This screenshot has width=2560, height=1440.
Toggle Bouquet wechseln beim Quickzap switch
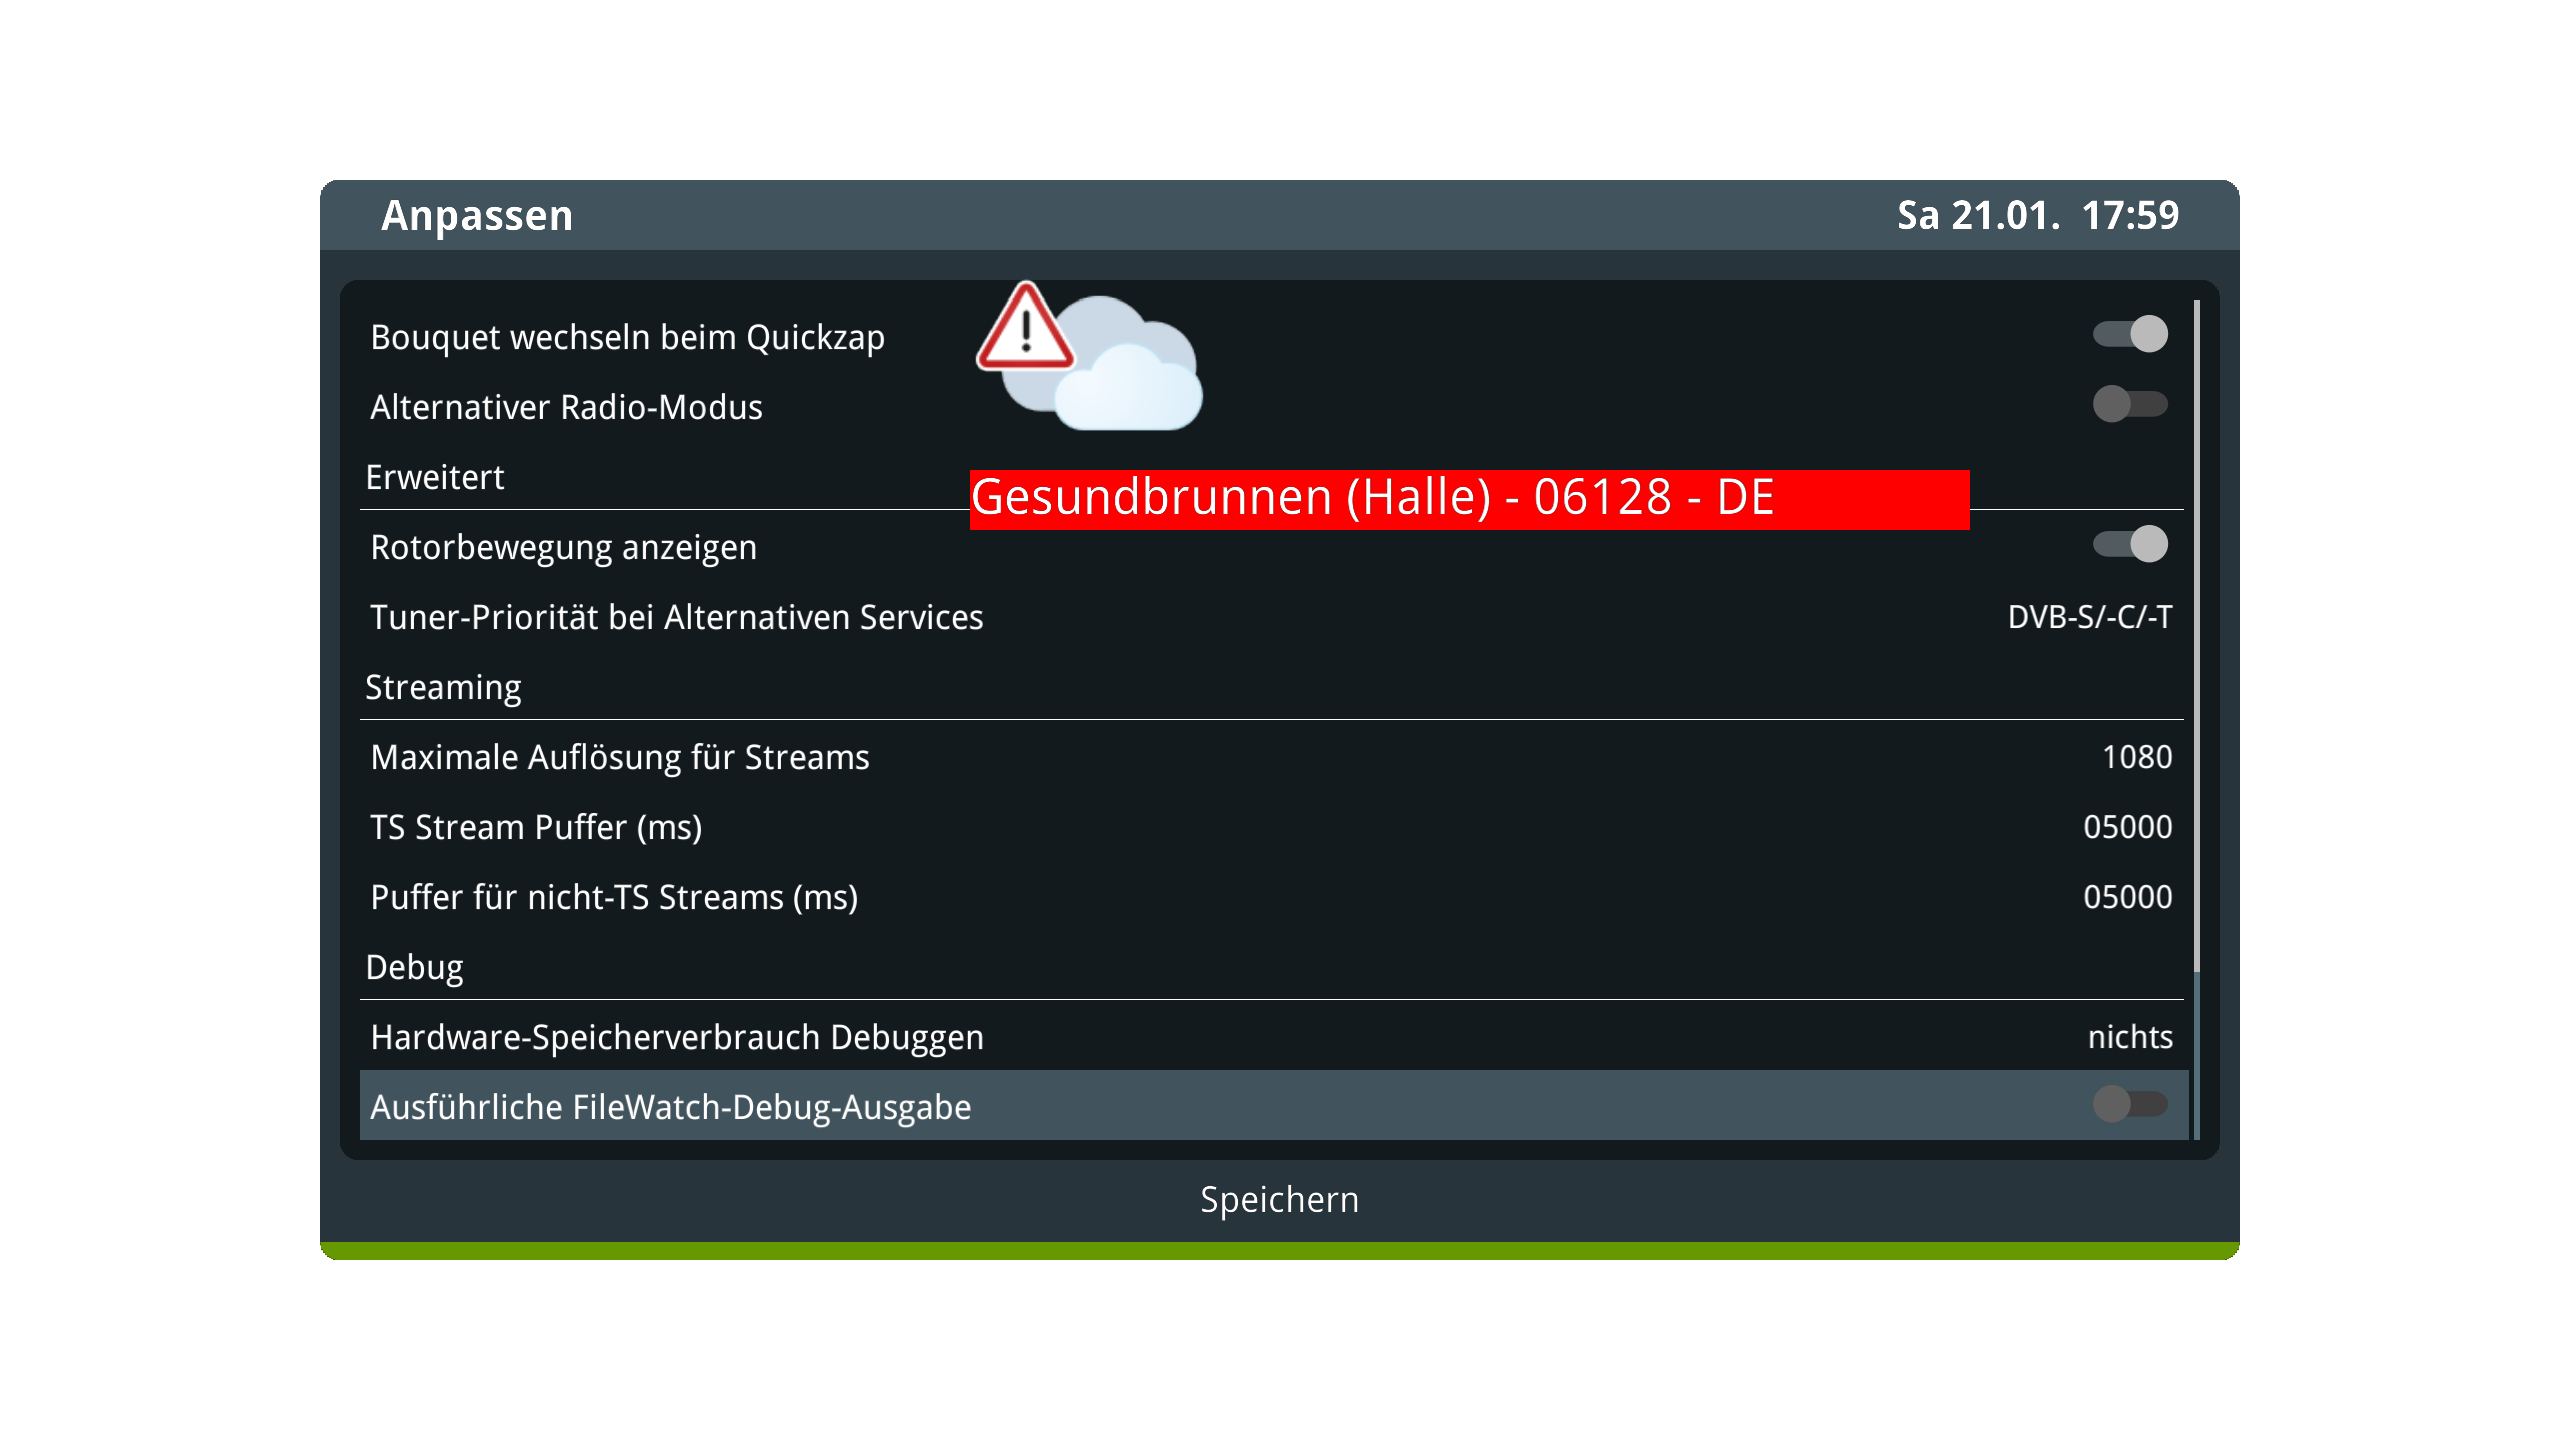pos(2130,334)
